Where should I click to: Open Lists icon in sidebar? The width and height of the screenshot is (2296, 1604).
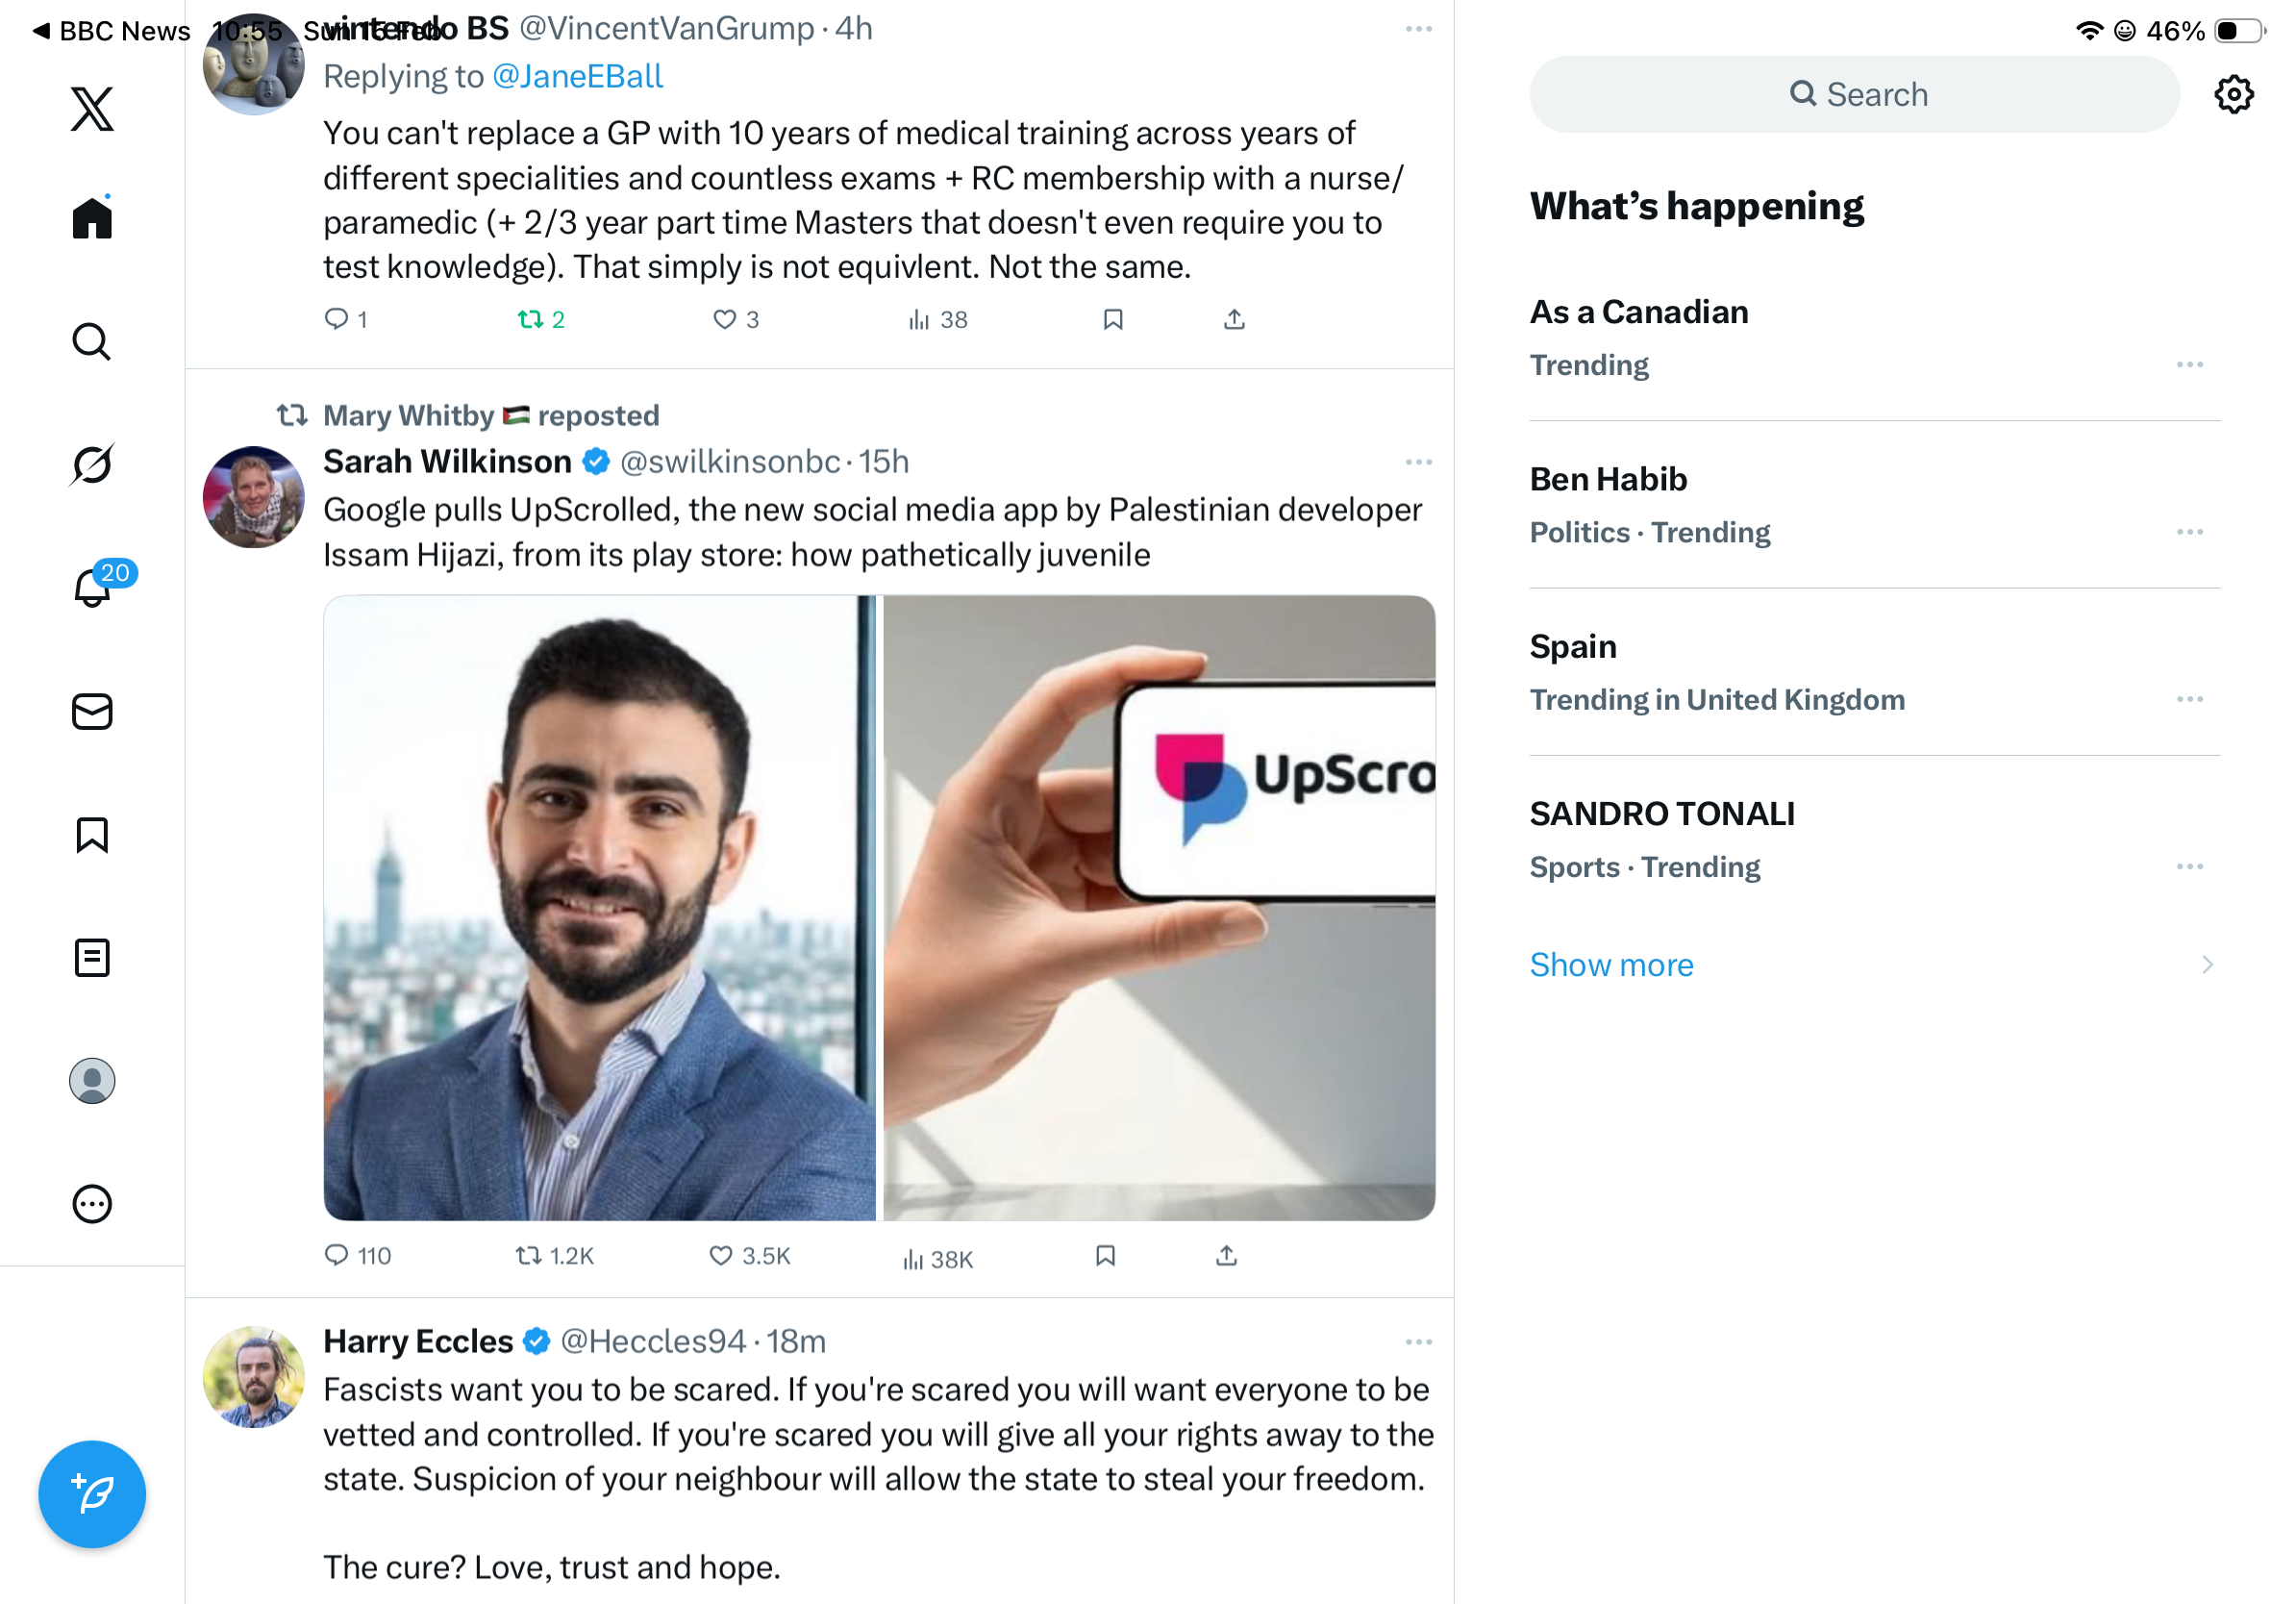pos(92,957)
